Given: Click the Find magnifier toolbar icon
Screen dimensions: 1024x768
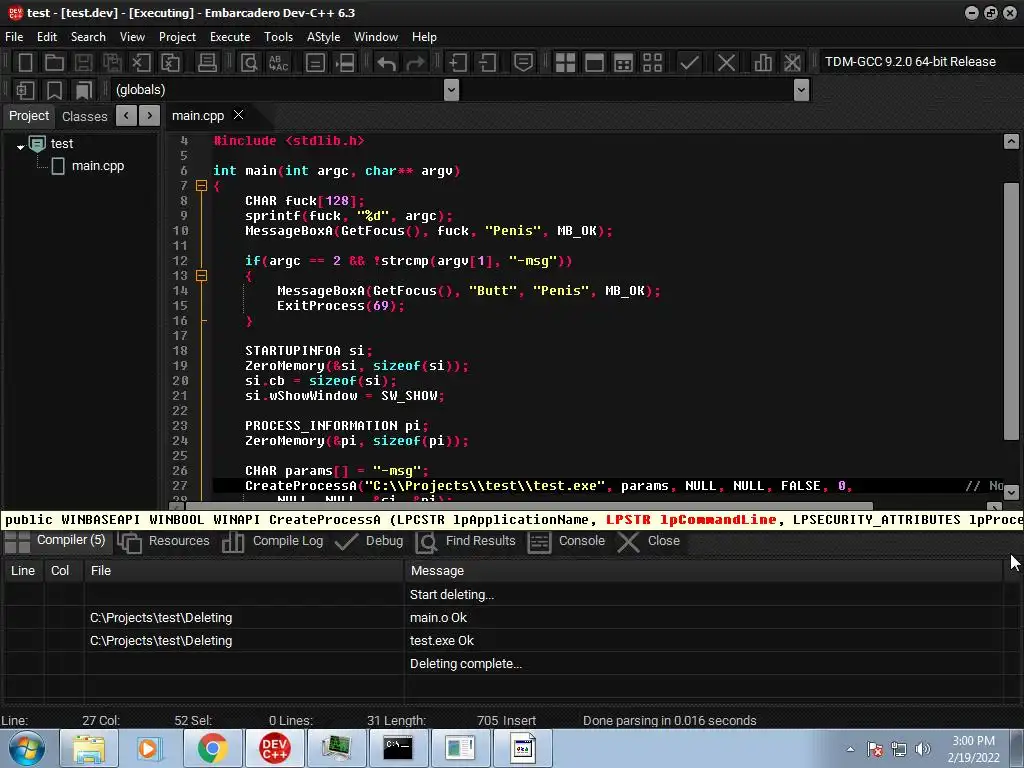Looking at the screenshot, I should [249, 63].
